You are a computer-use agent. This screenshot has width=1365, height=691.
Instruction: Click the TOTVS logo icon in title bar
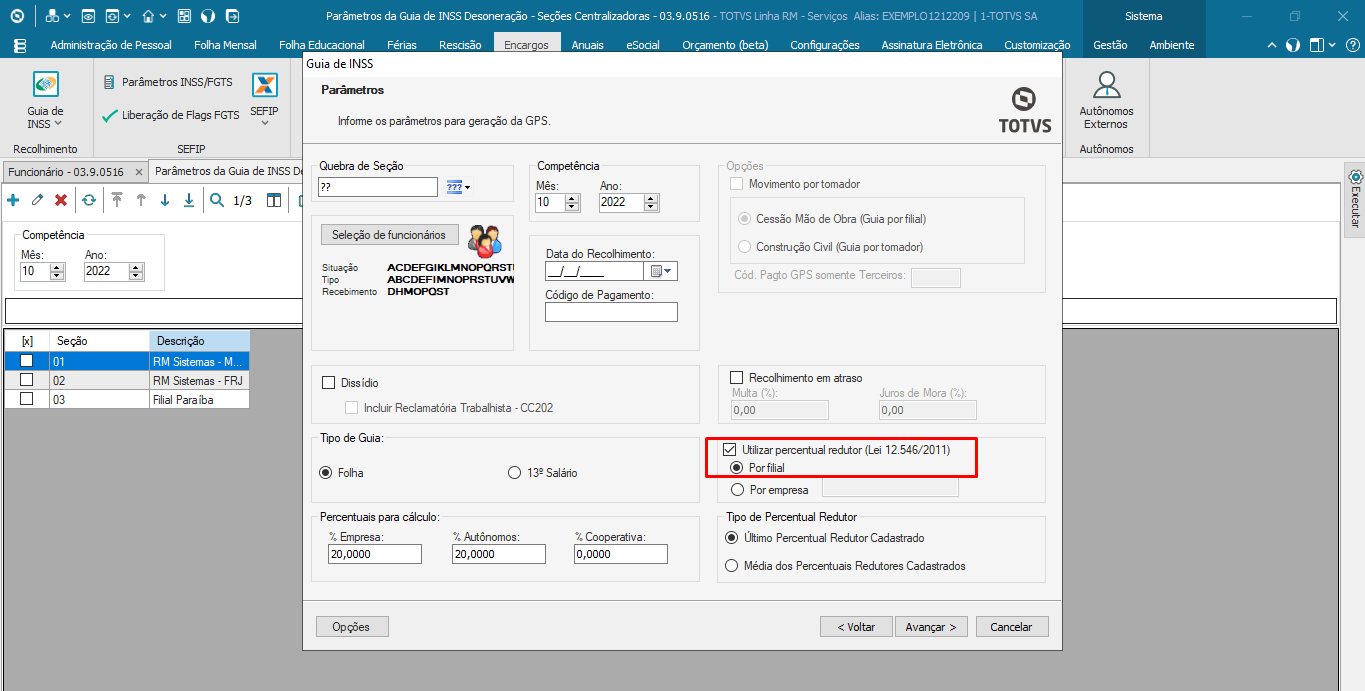(x=17, y=16)
